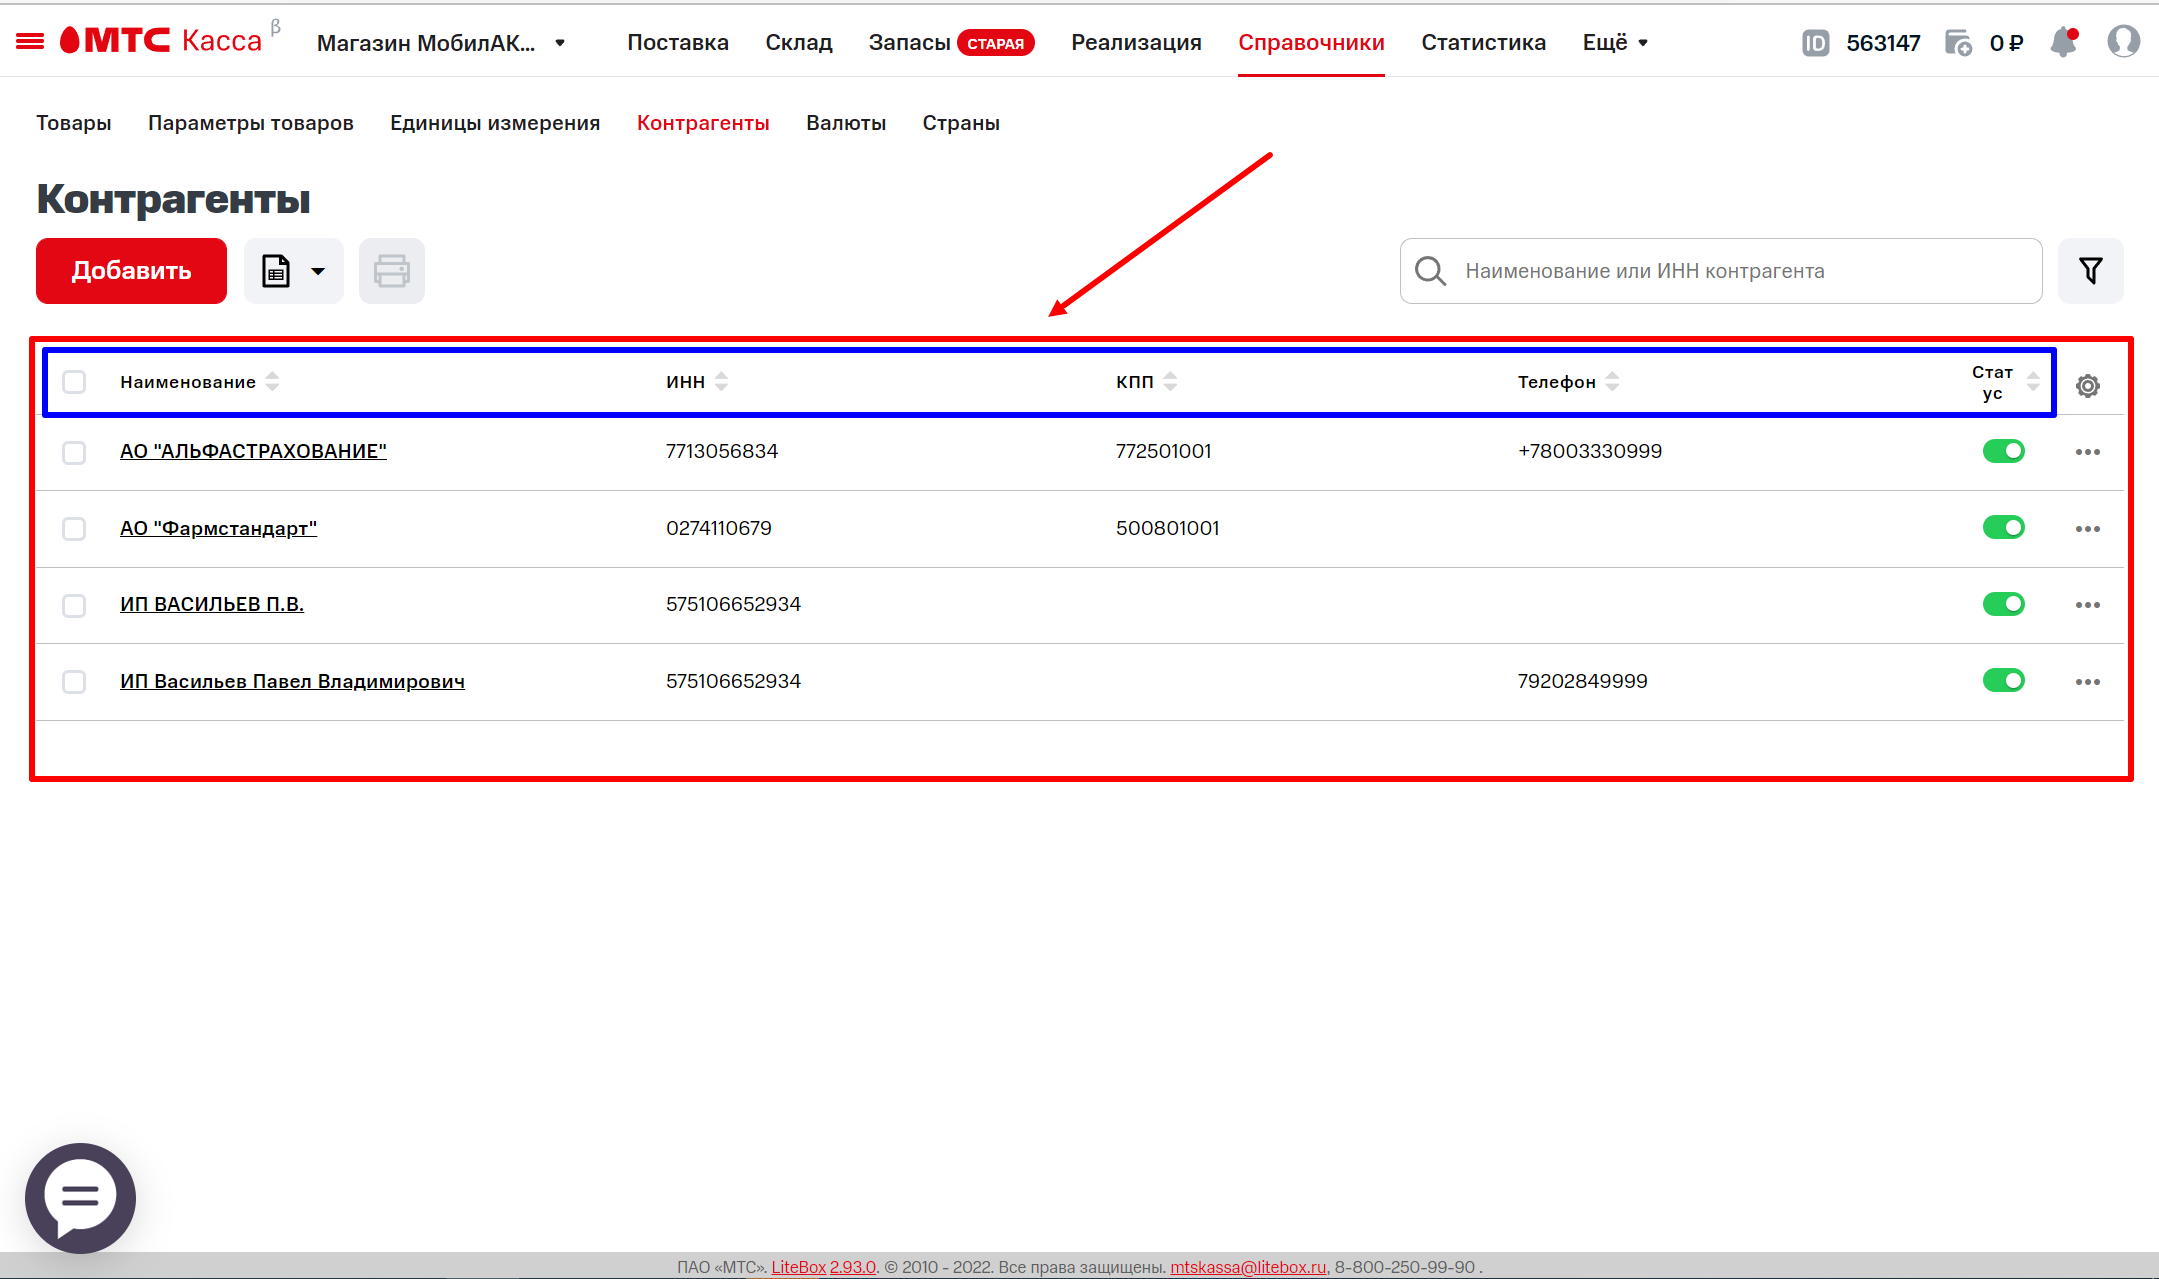Tick checkbox for ИП ВАСИЛЬЕВ П.В.

coord(74,605)
